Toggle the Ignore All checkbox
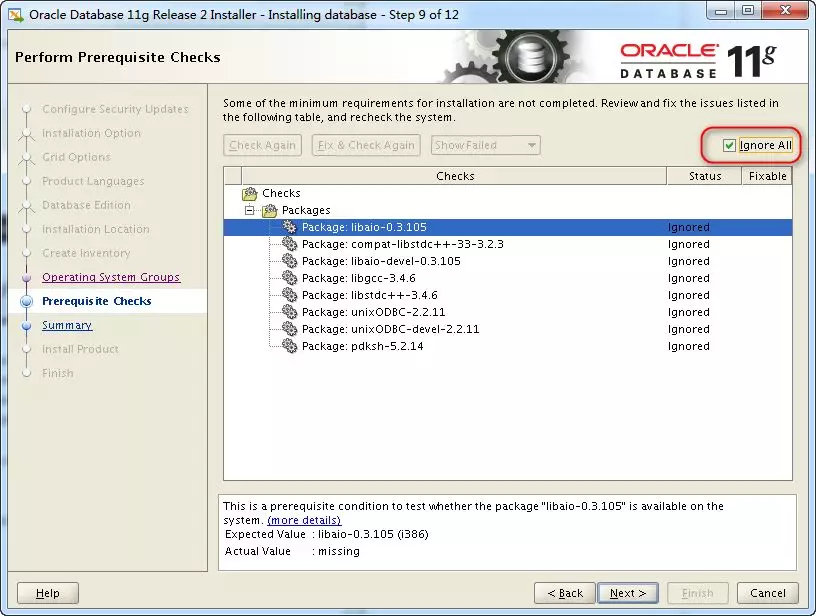 pos(729,145)
